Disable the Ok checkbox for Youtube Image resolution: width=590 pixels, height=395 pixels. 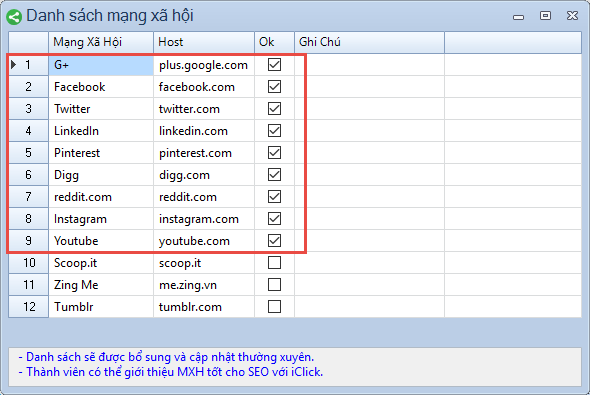(274, 240)
